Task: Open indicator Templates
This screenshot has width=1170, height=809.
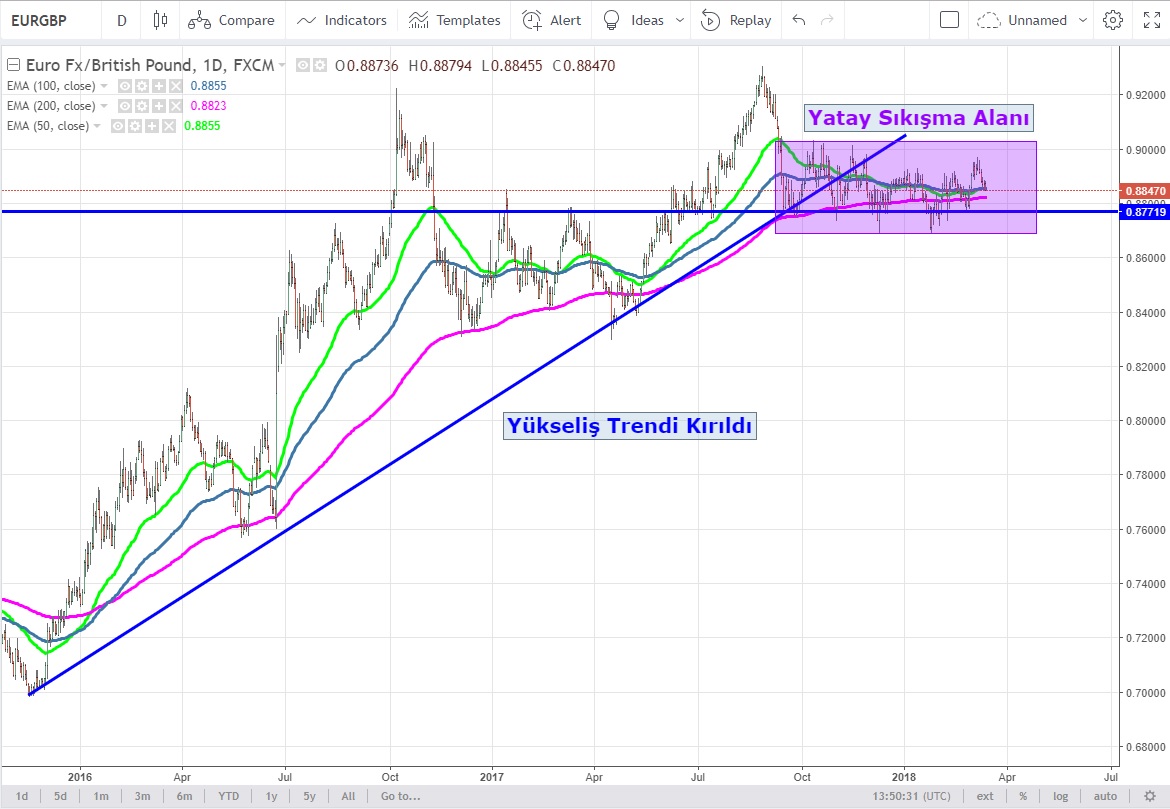Action: click(455, 20)
